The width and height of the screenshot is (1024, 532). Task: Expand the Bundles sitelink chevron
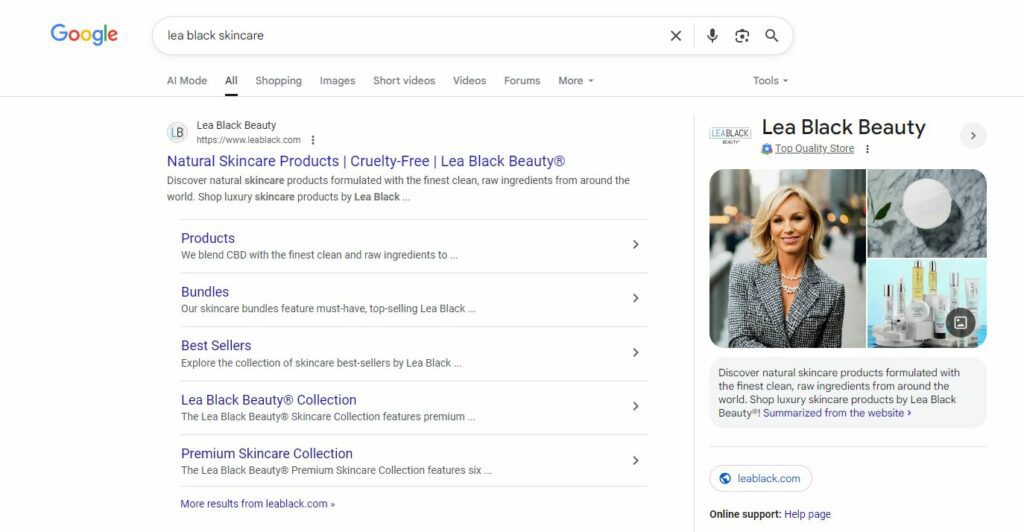pos(635,298)
